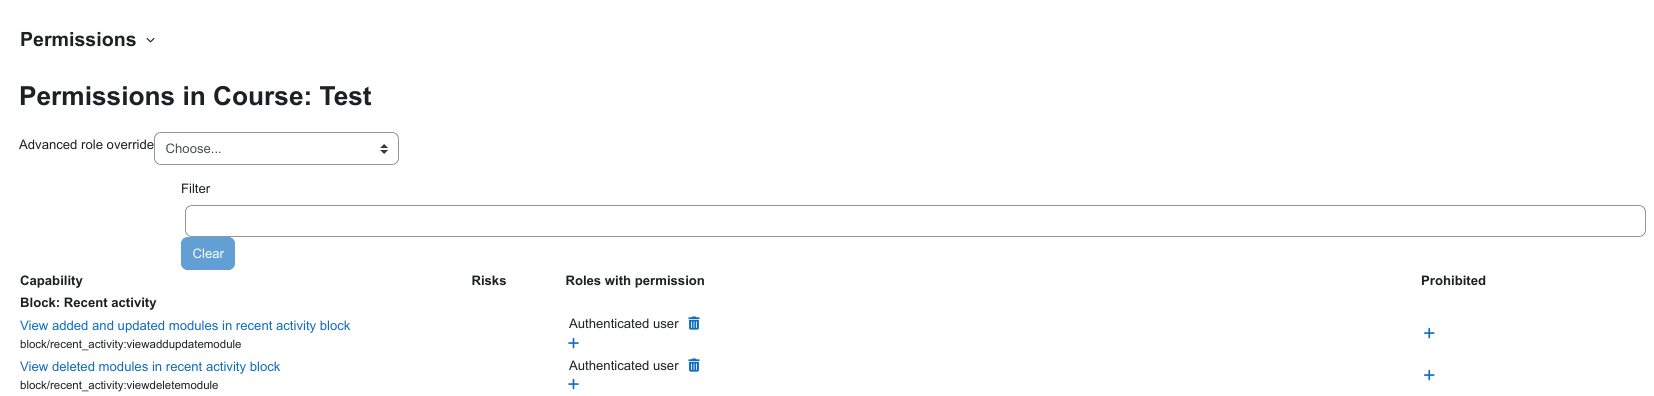Select Authenticated user in viewaddupdatemodule row
Viewport: 1654px width, 396px height.
(x=624, y=323)
